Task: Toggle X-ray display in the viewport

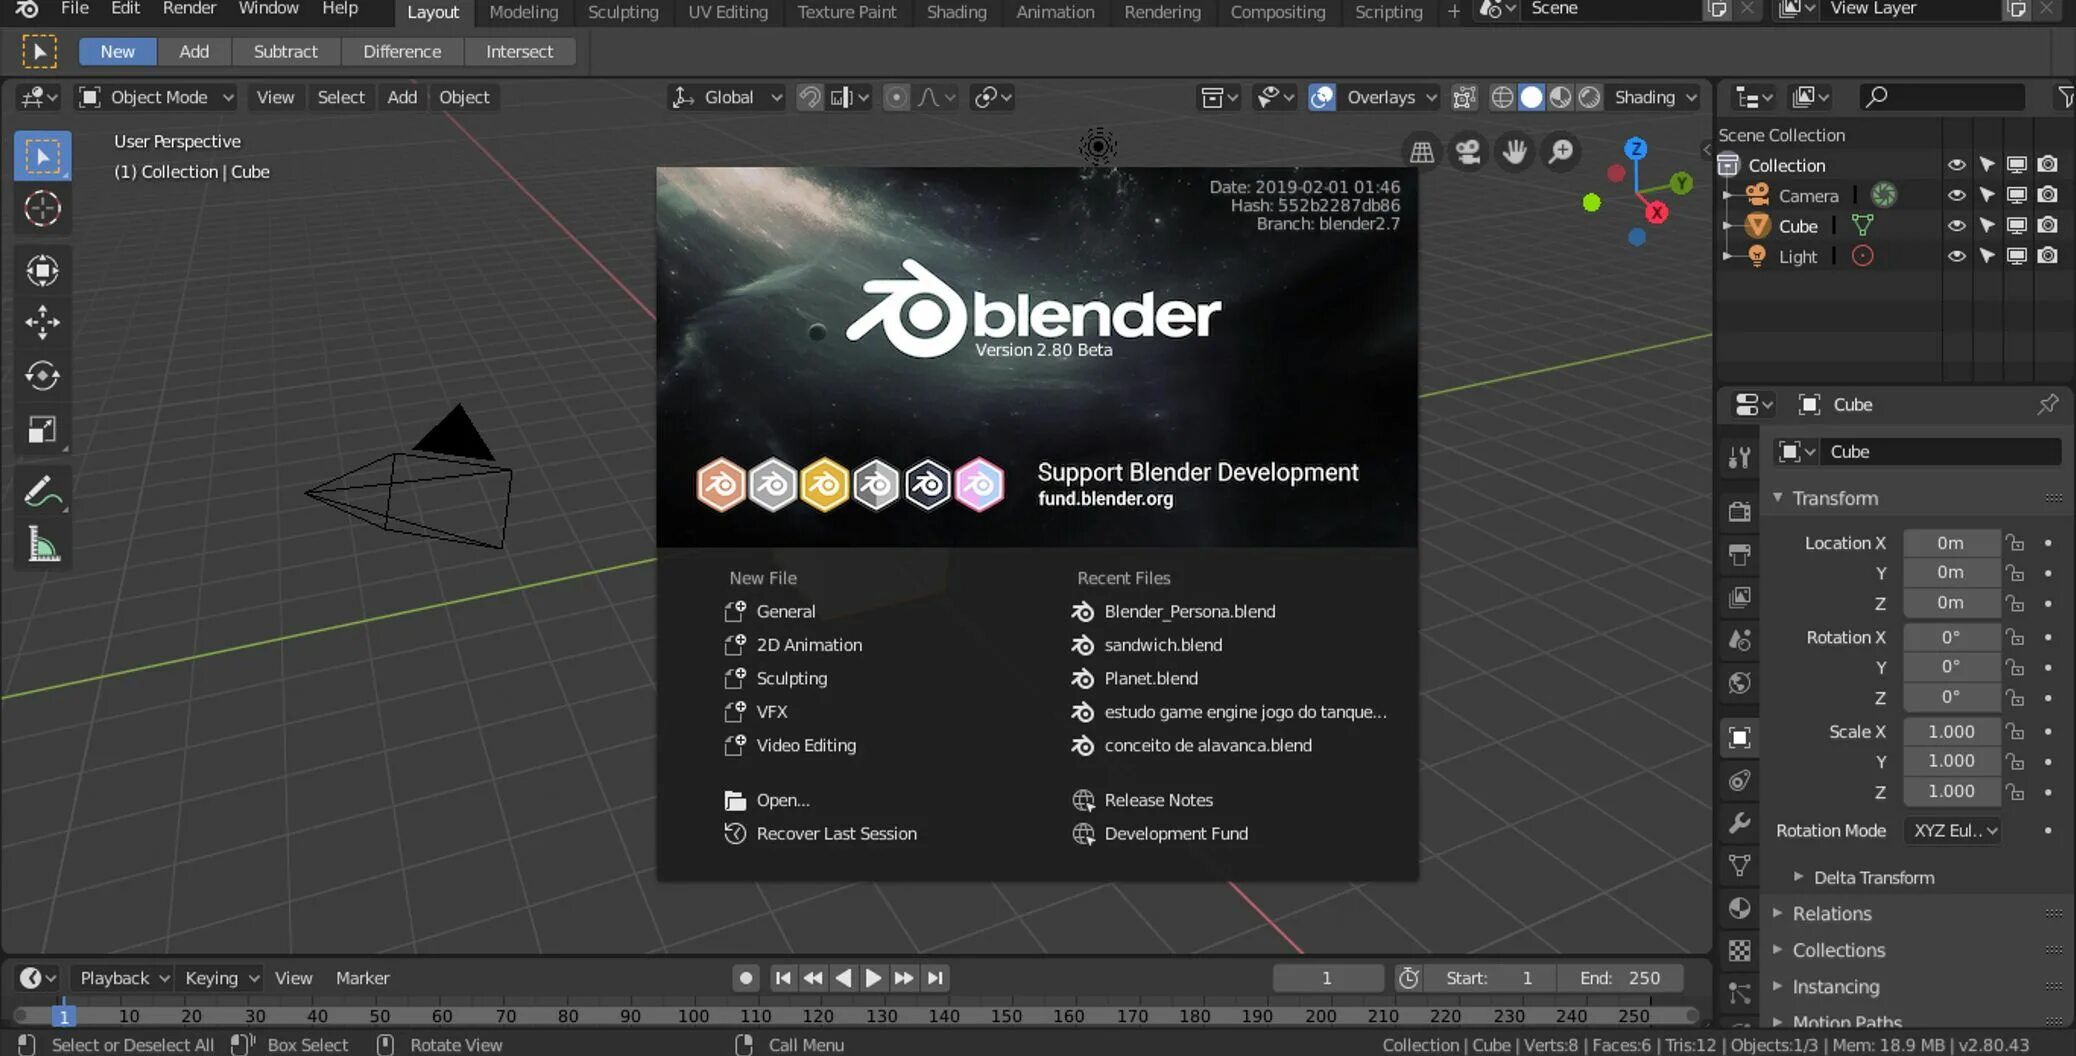Action: (1464, 97)
